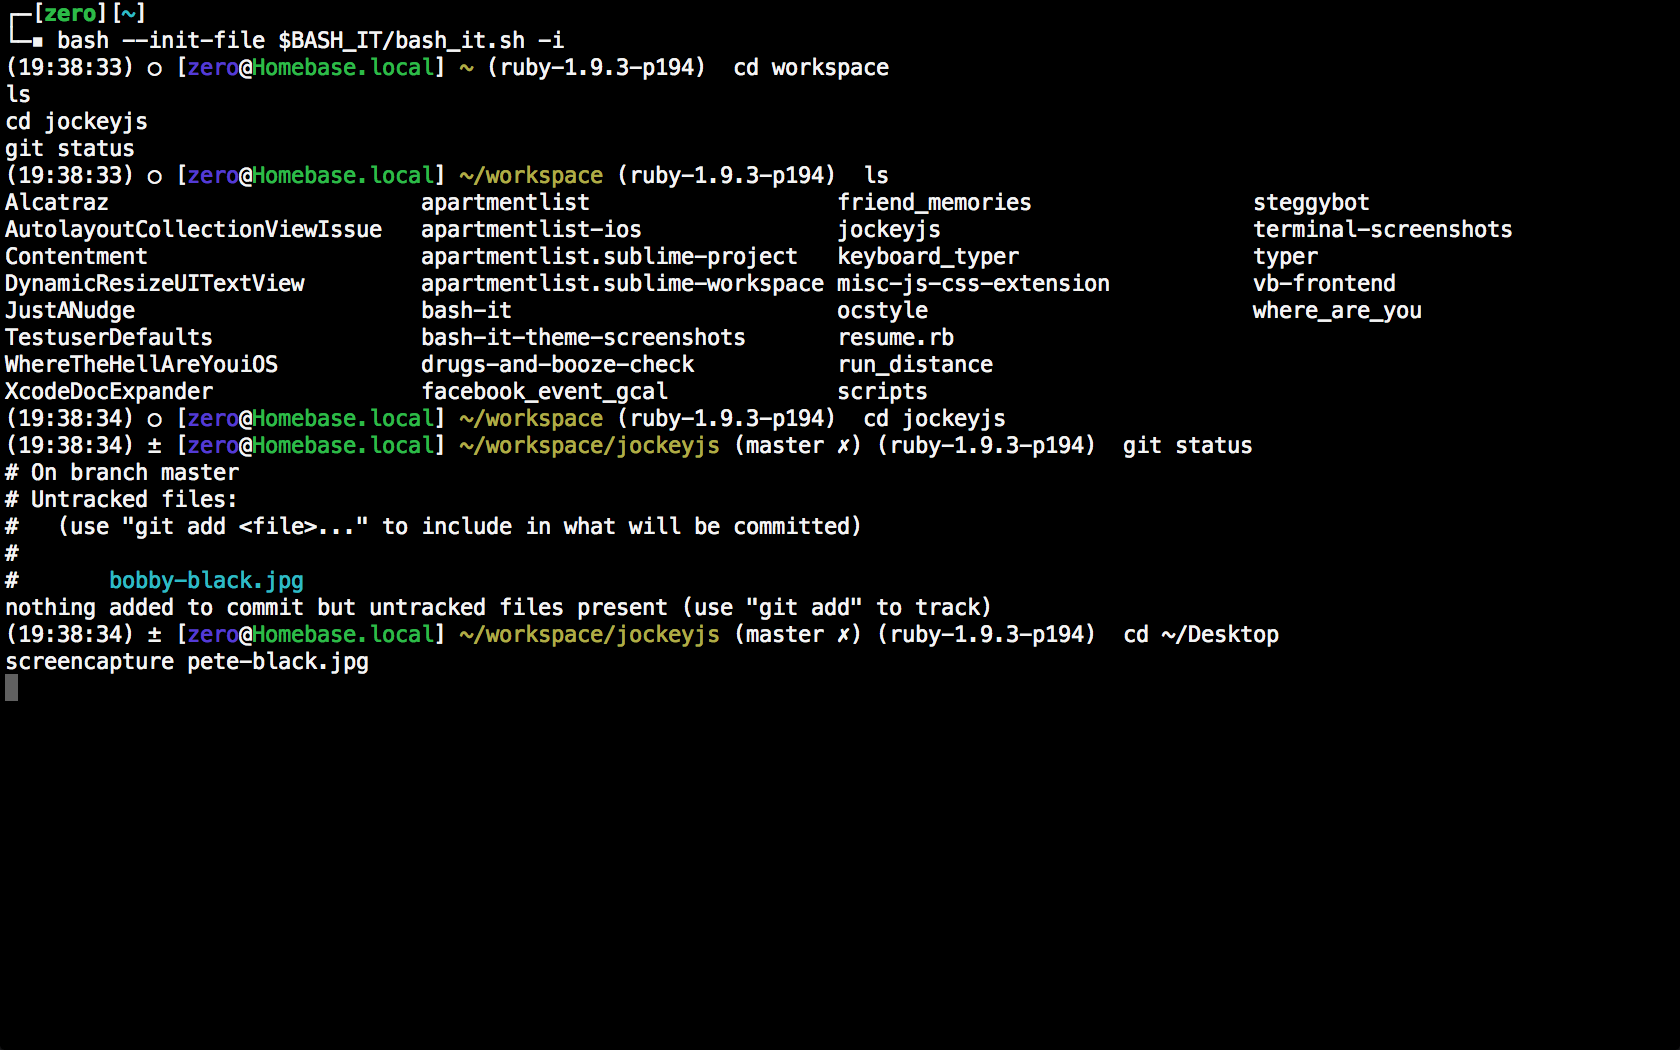The image size is (1680, 1050).
Task: Click the resume.rb file name
Action: (x=895, y=337)
